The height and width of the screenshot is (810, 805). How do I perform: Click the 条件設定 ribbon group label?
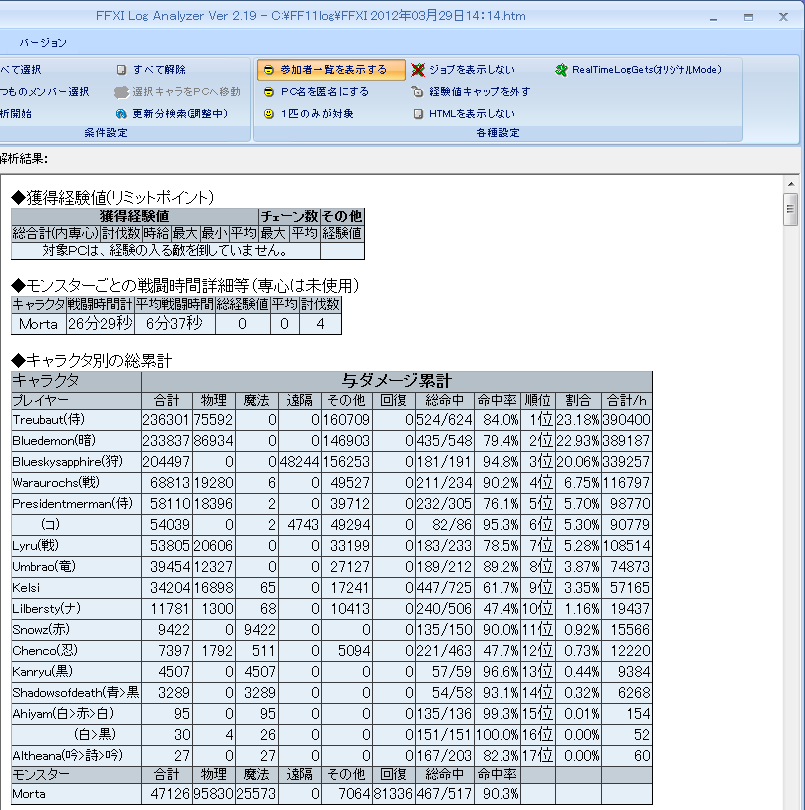pos(105,133)
